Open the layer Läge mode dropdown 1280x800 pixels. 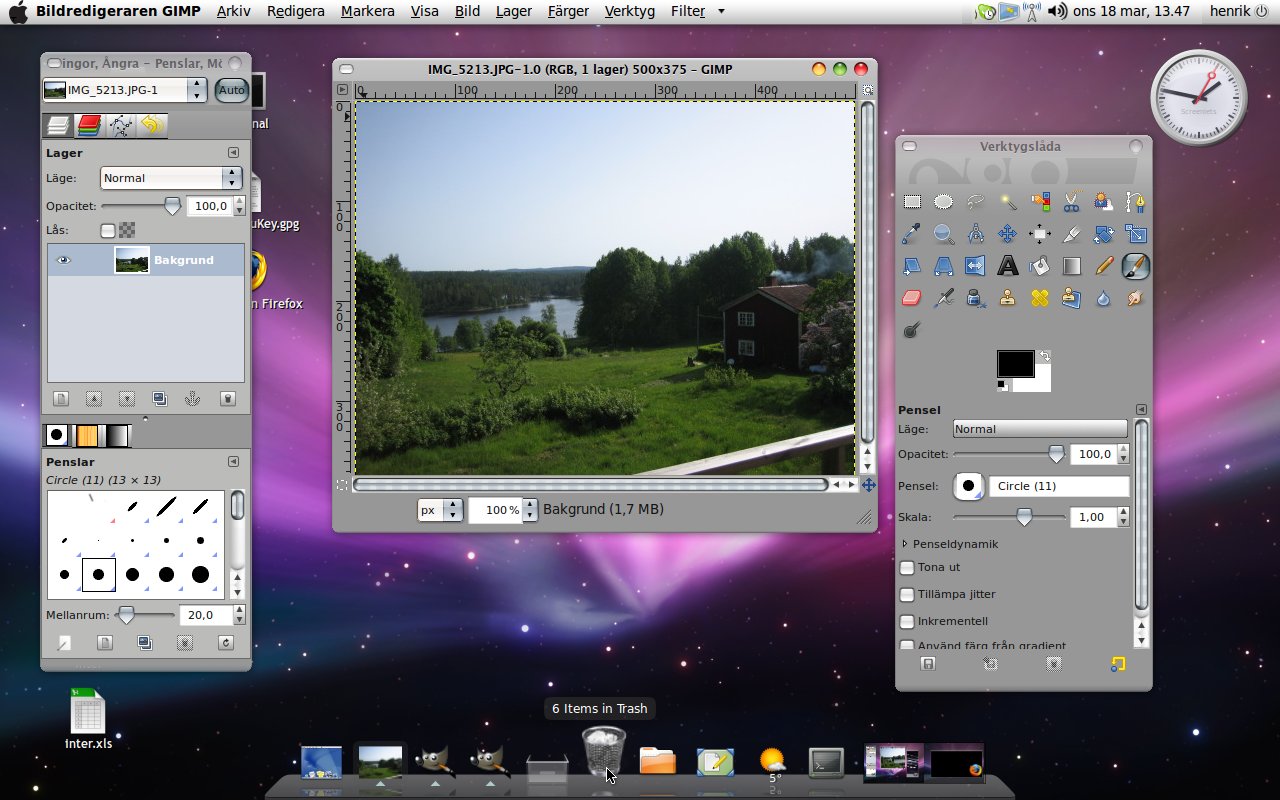pyautogui.click(x=171, y=178)
